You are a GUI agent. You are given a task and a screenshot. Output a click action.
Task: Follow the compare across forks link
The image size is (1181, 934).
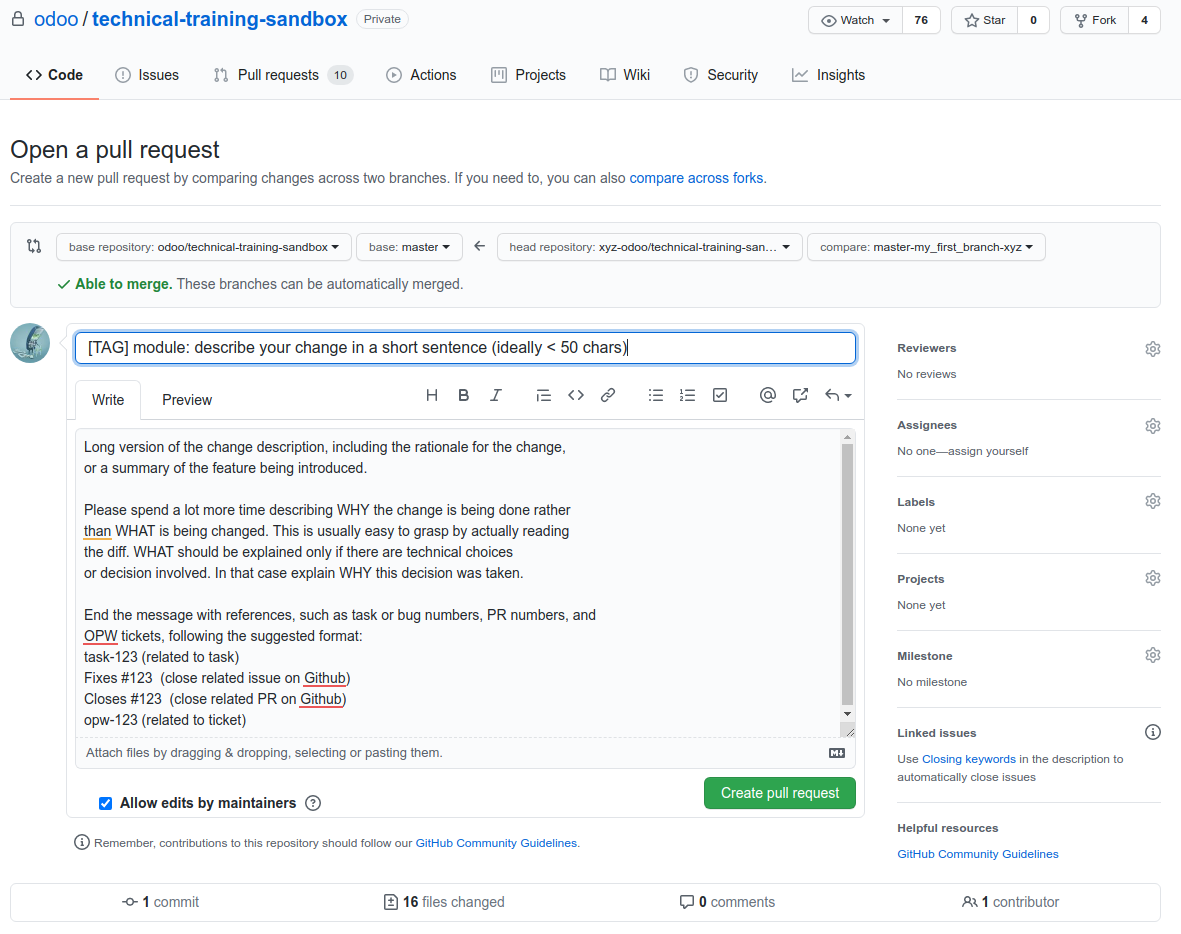coord(697,178)
